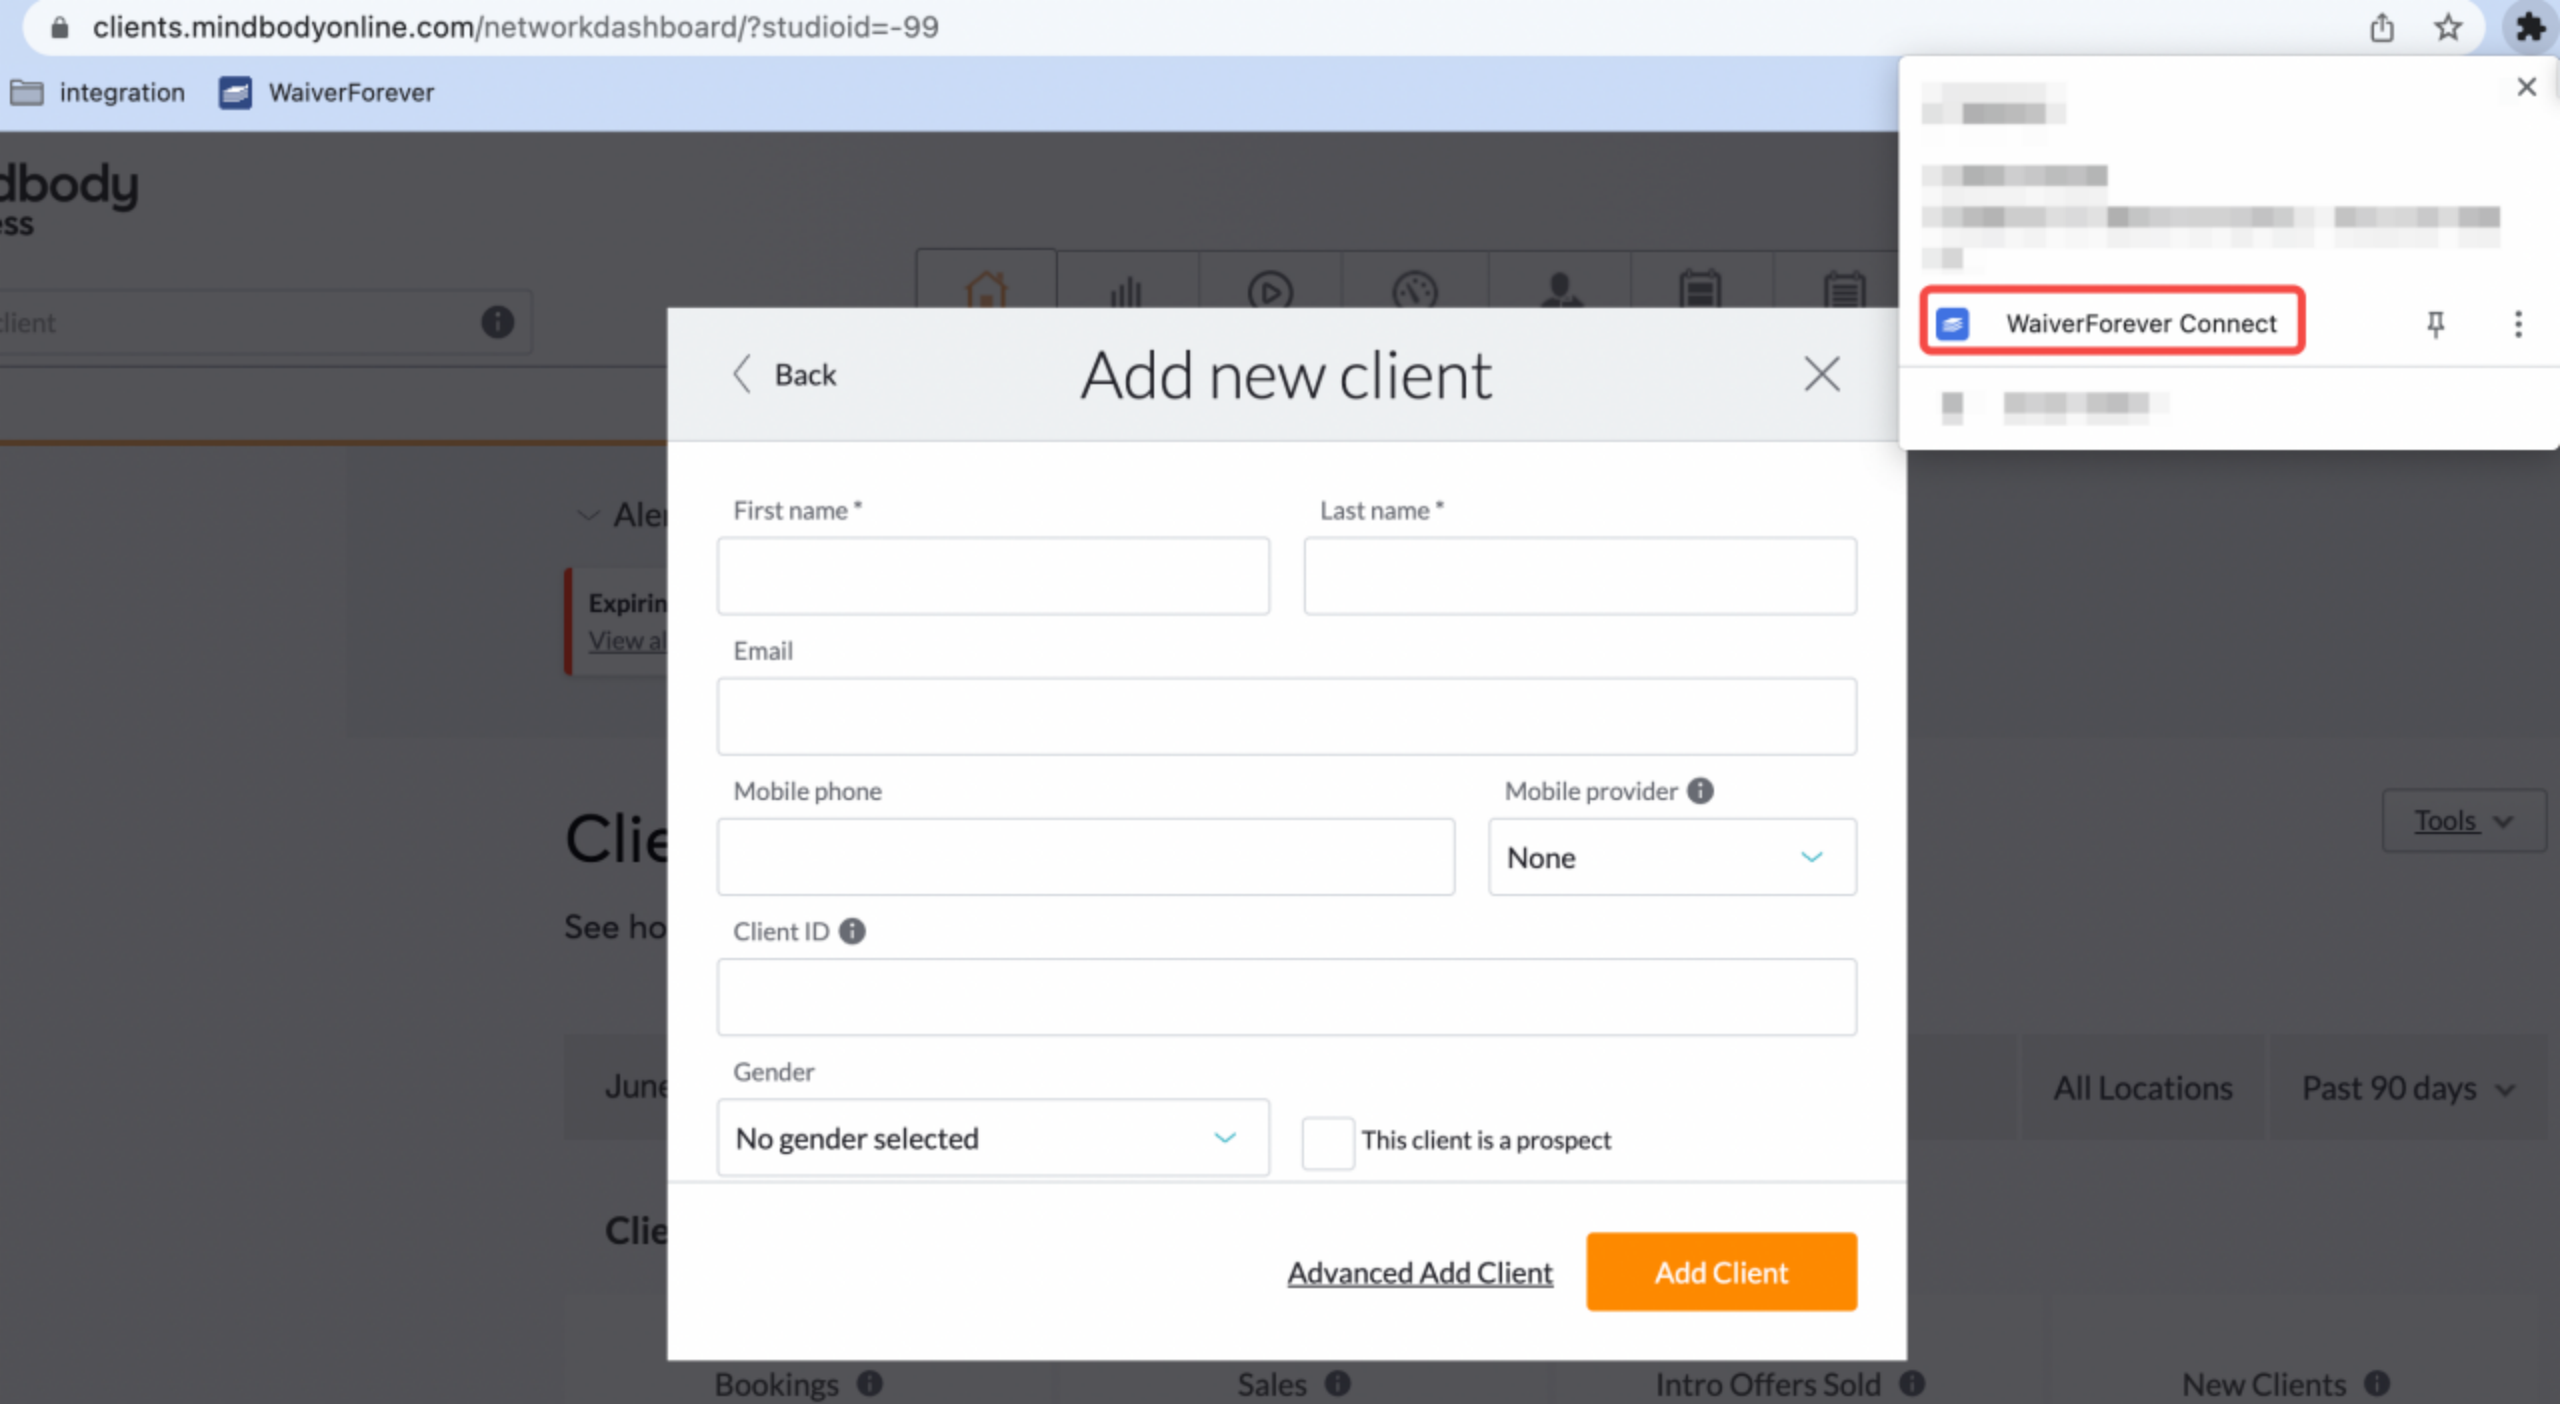The image size is (2560, 1404).
Task: Open the Home tab icon
Action: tap(986, 288)
